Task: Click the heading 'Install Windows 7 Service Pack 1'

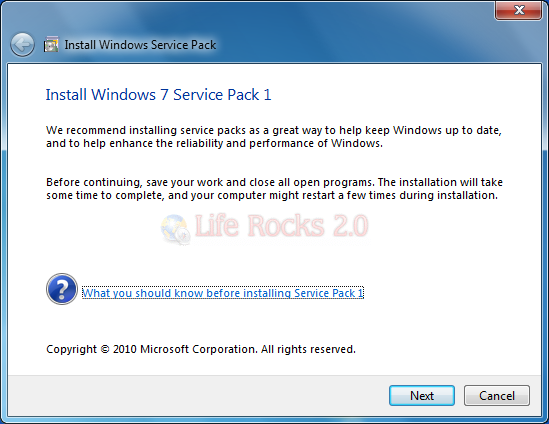Action: click(159, 95)
